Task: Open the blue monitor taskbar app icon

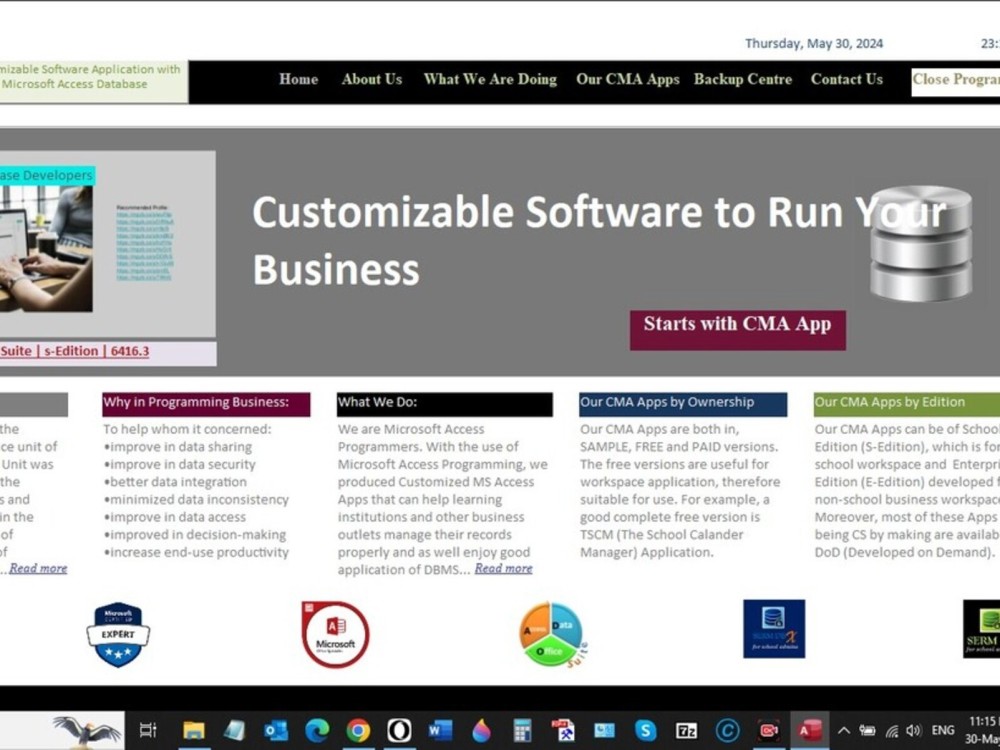Action: click(605, 730)
